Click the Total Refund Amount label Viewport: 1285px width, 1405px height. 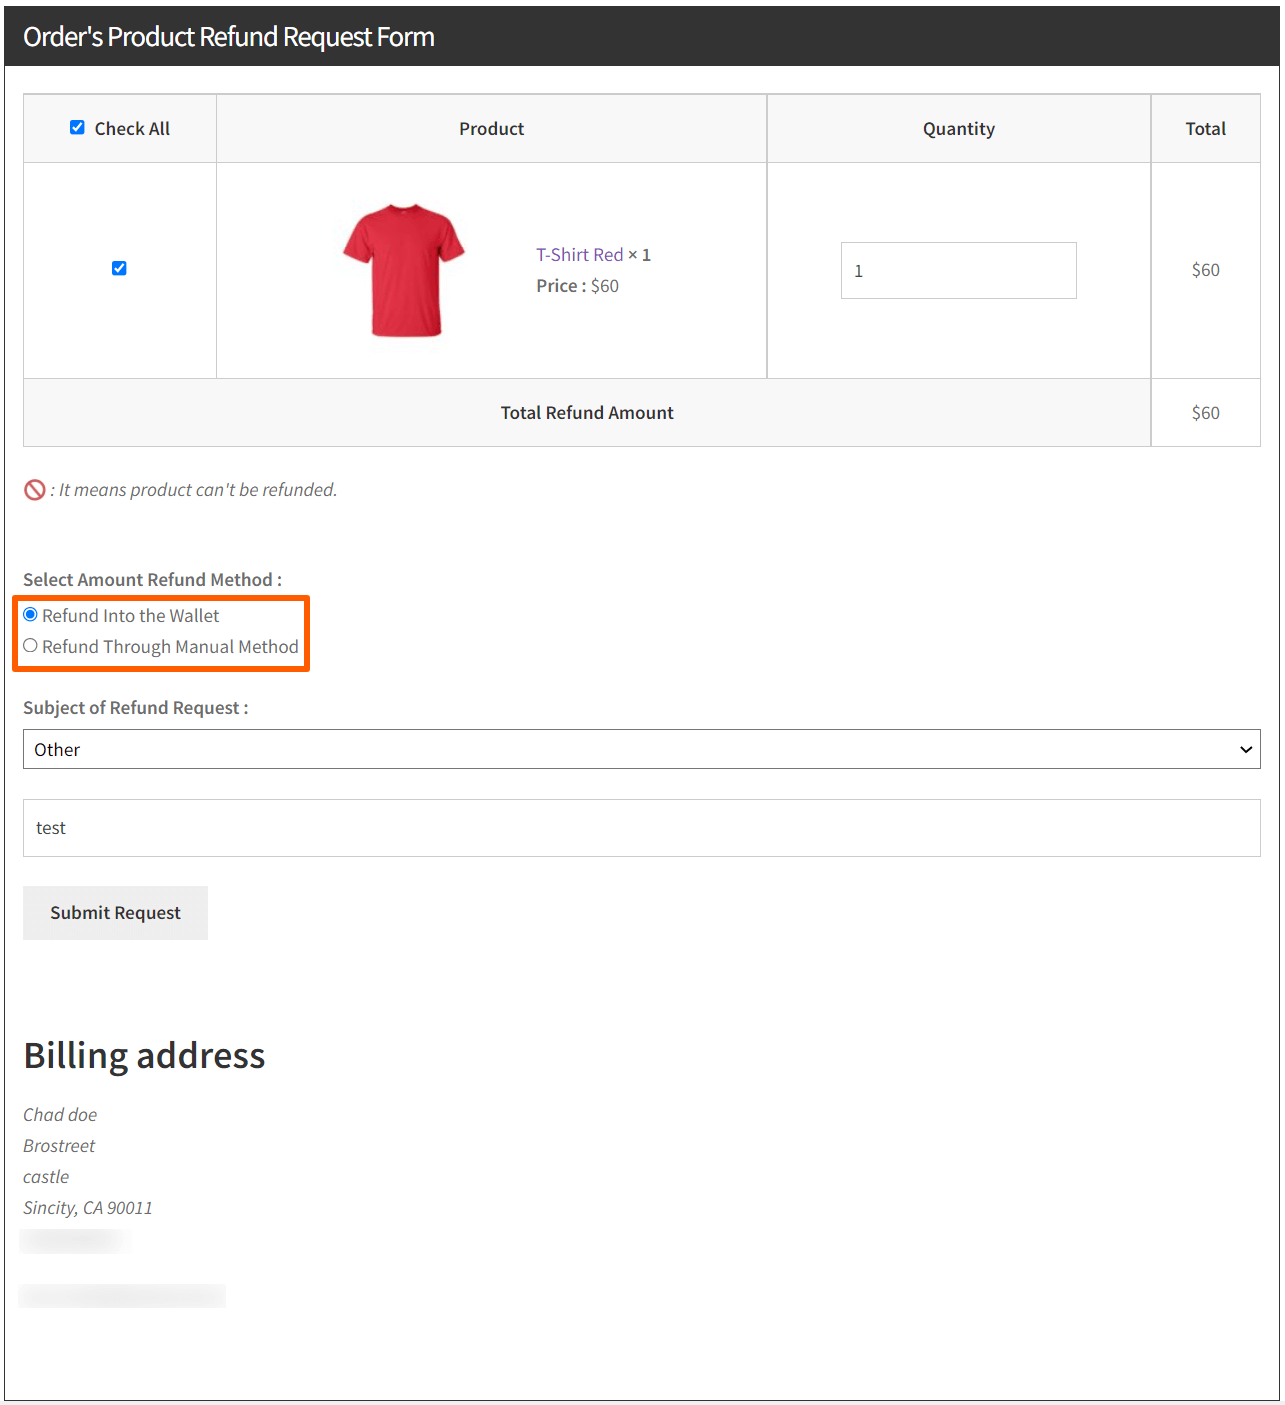tap(587, 413)
